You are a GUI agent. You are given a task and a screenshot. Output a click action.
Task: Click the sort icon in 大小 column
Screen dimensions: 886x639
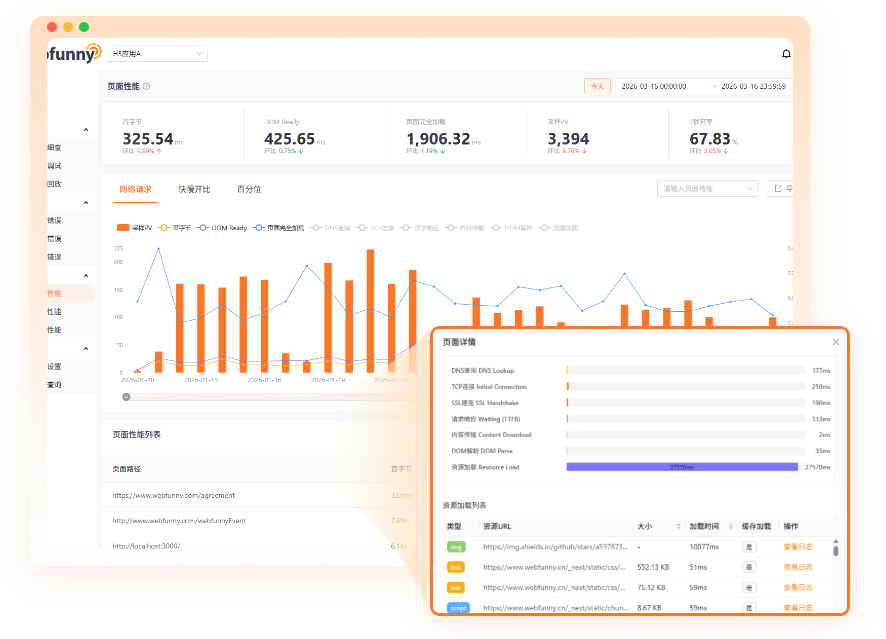pyautogui.click(x=679, y=526)
